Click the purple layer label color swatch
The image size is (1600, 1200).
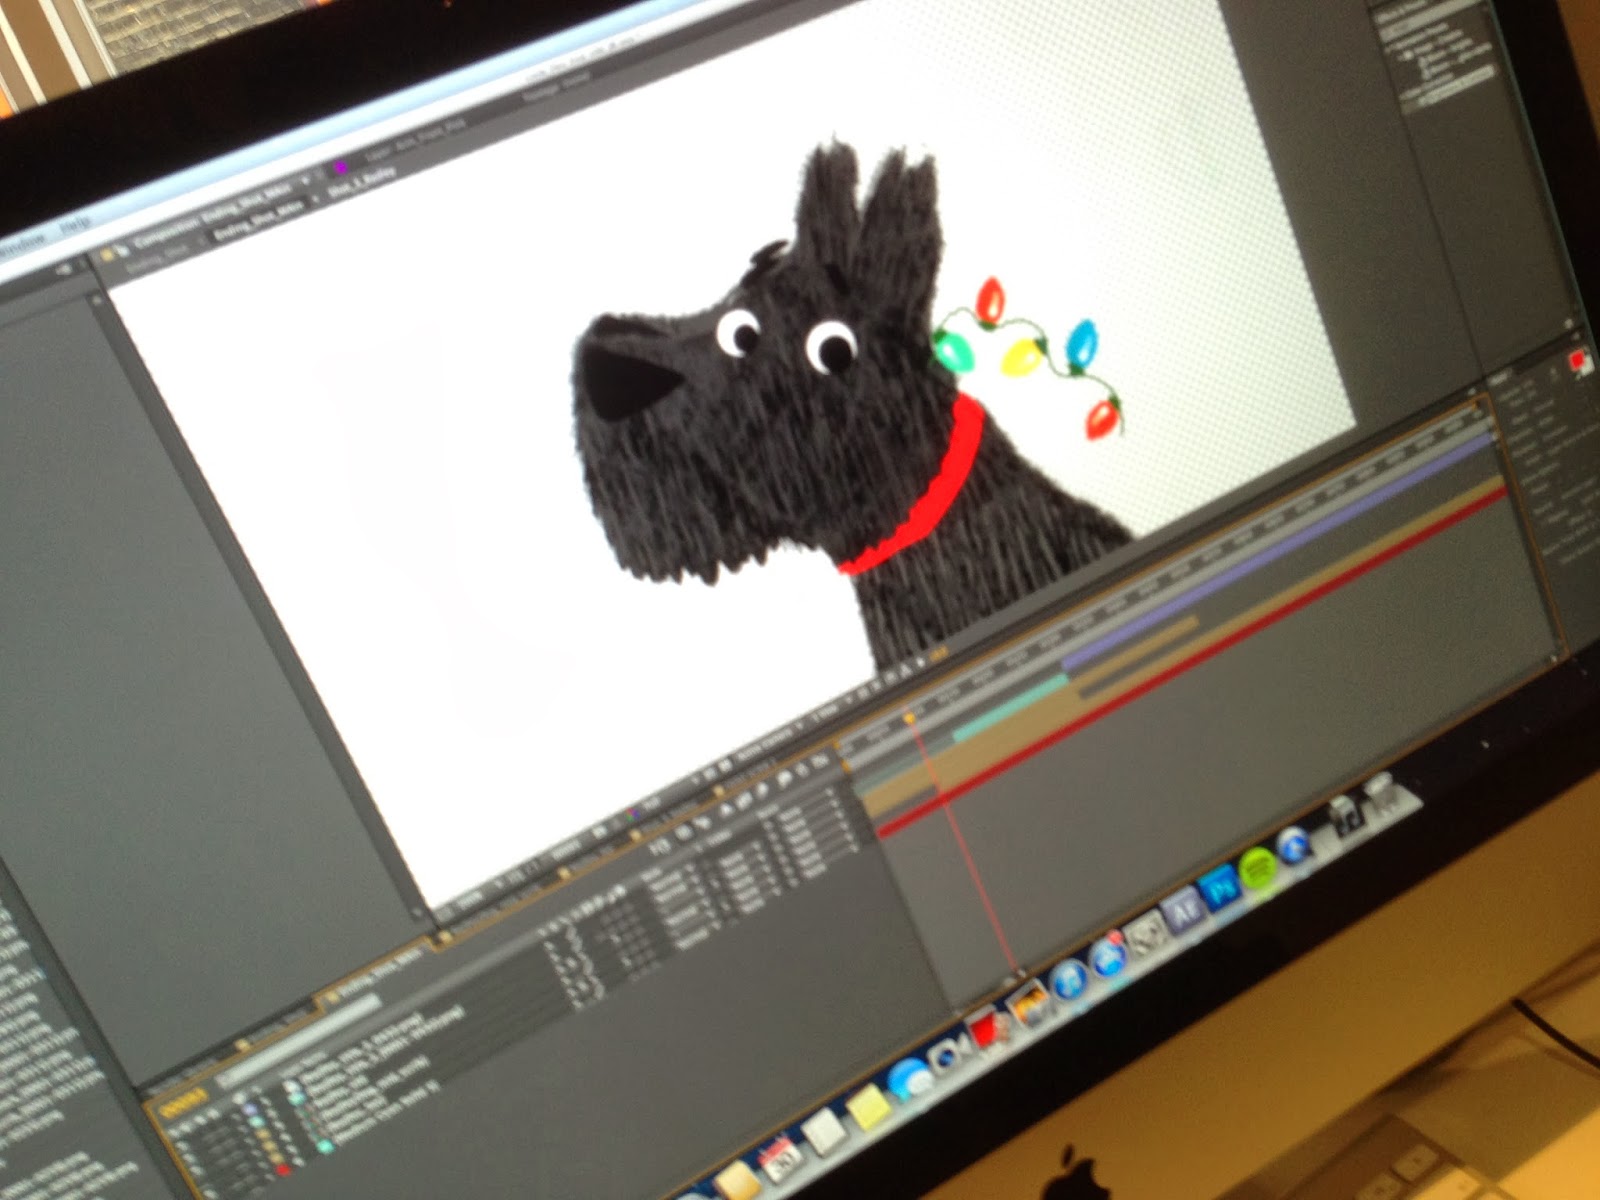[x=251, y=1108]
